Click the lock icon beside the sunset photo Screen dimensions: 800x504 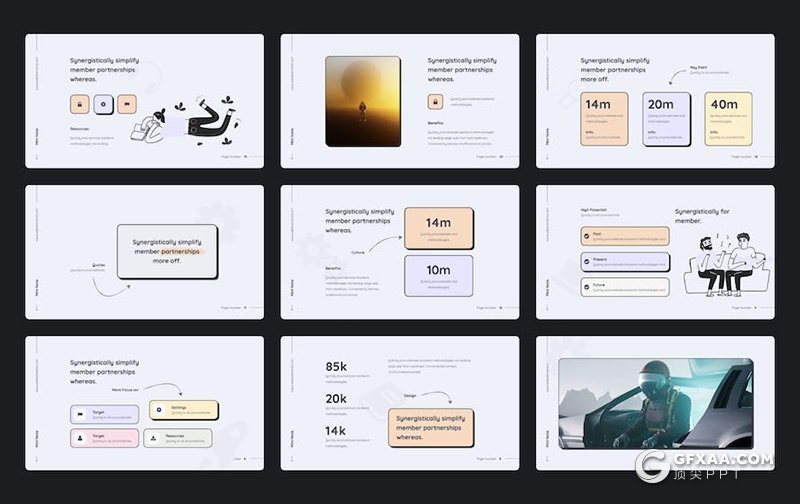coord(435,101)
